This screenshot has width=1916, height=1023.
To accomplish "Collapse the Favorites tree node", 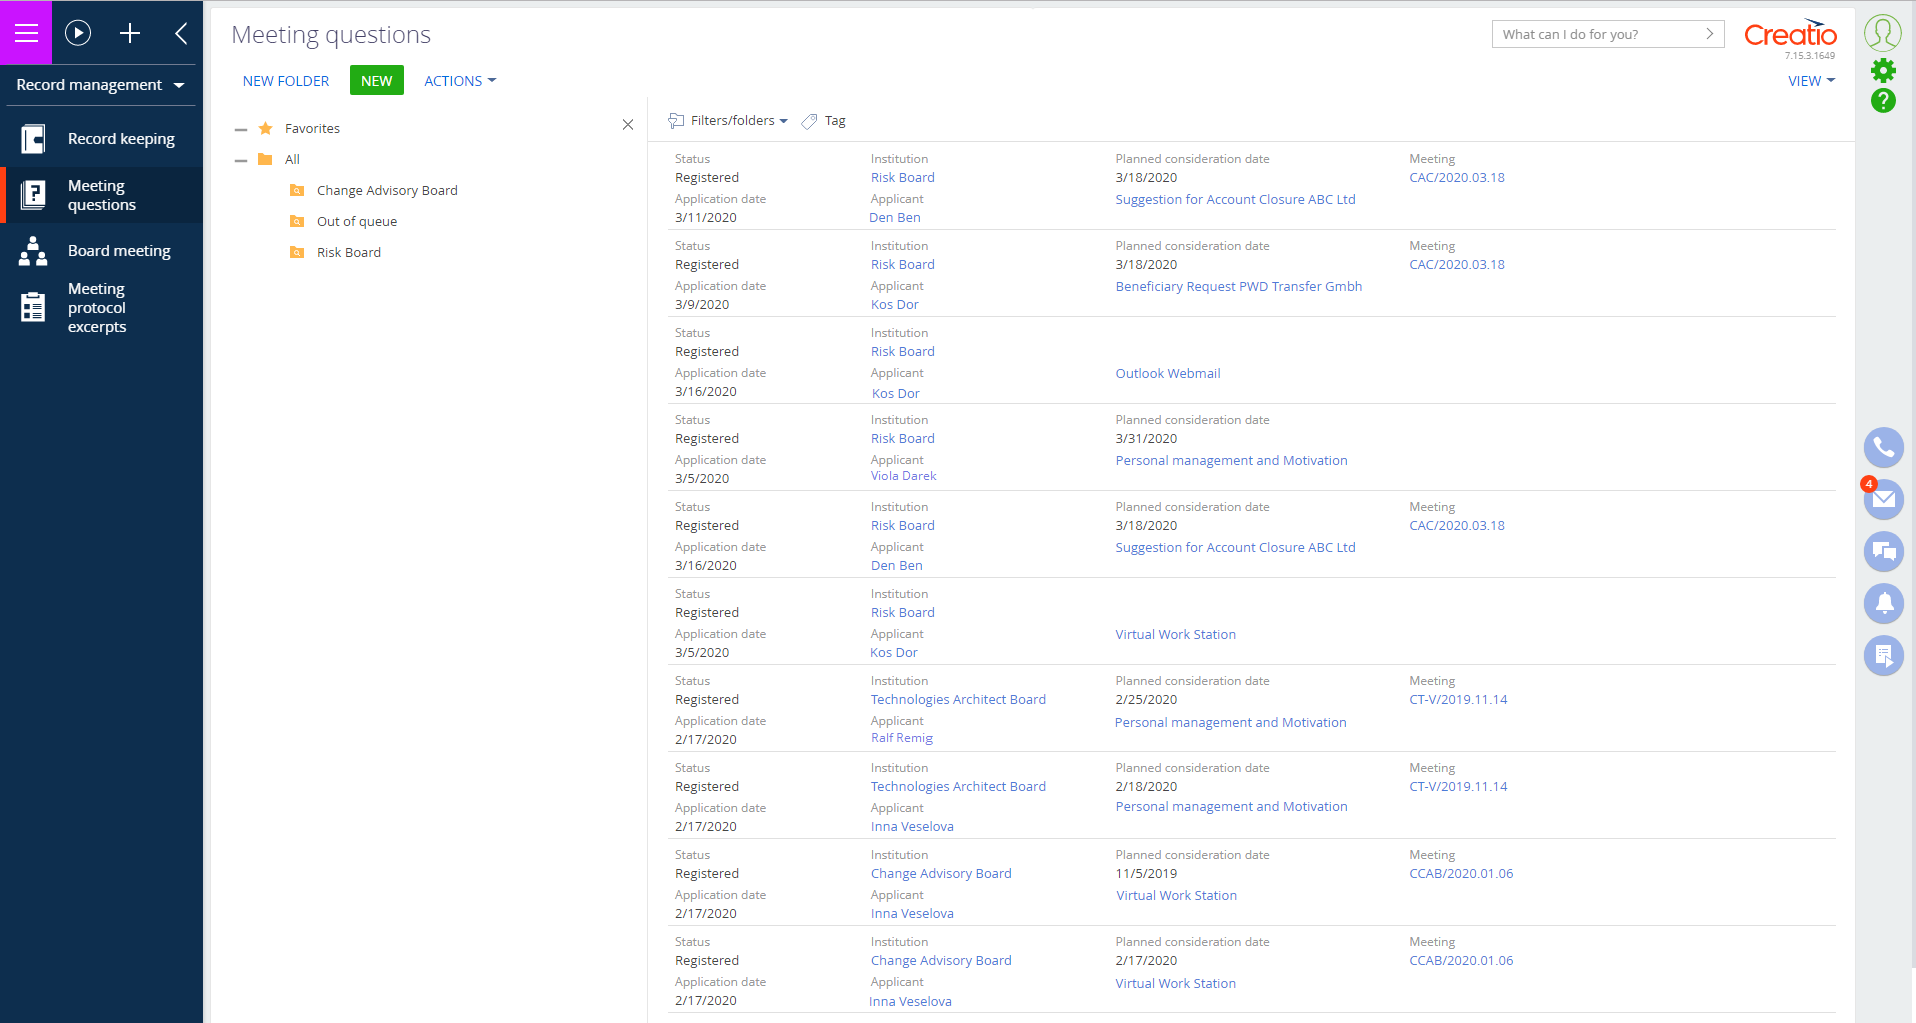I will (240, 129).
